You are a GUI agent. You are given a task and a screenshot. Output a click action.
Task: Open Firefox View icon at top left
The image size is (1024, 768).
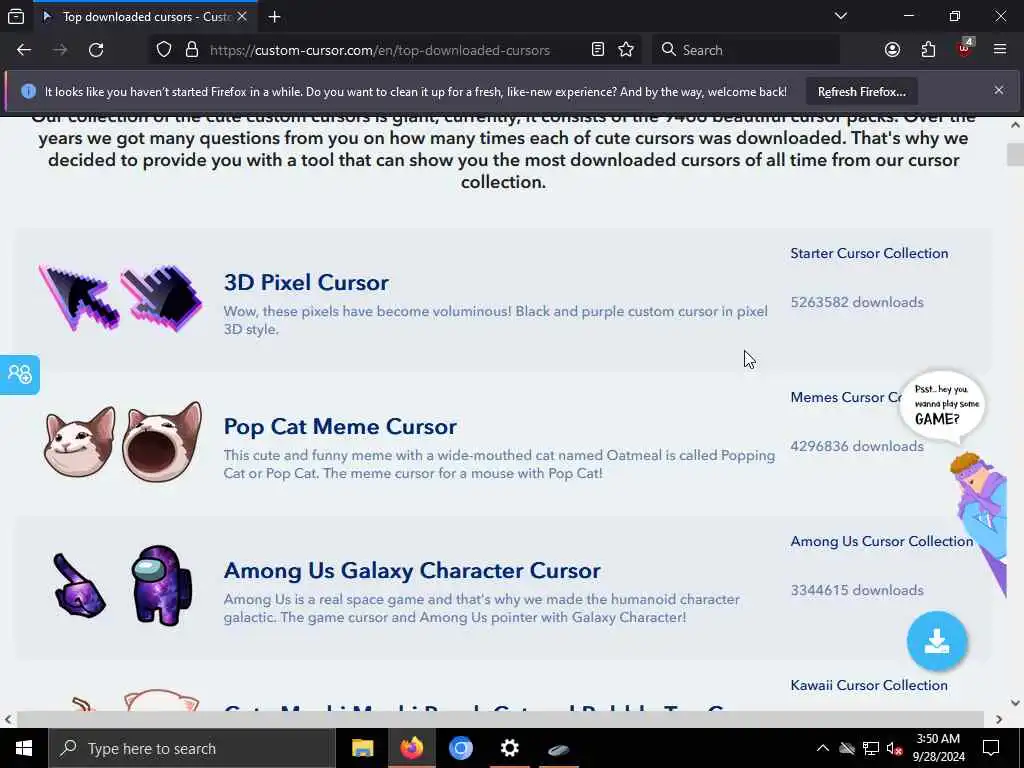pos(16,16)
